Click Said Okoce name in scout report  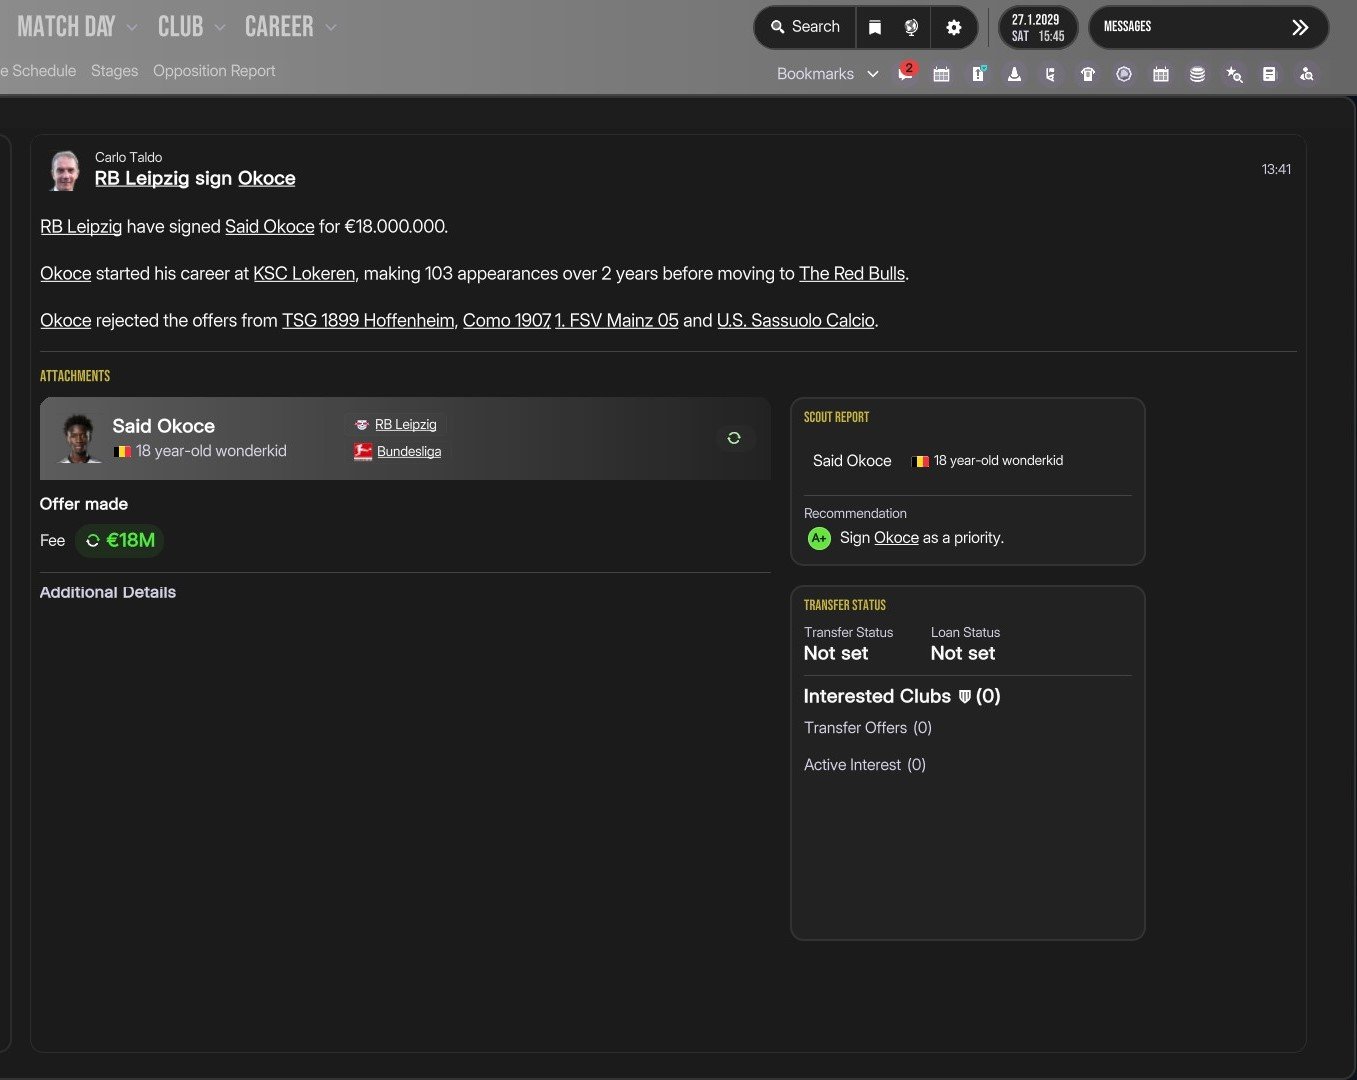[x=852, y=461]
